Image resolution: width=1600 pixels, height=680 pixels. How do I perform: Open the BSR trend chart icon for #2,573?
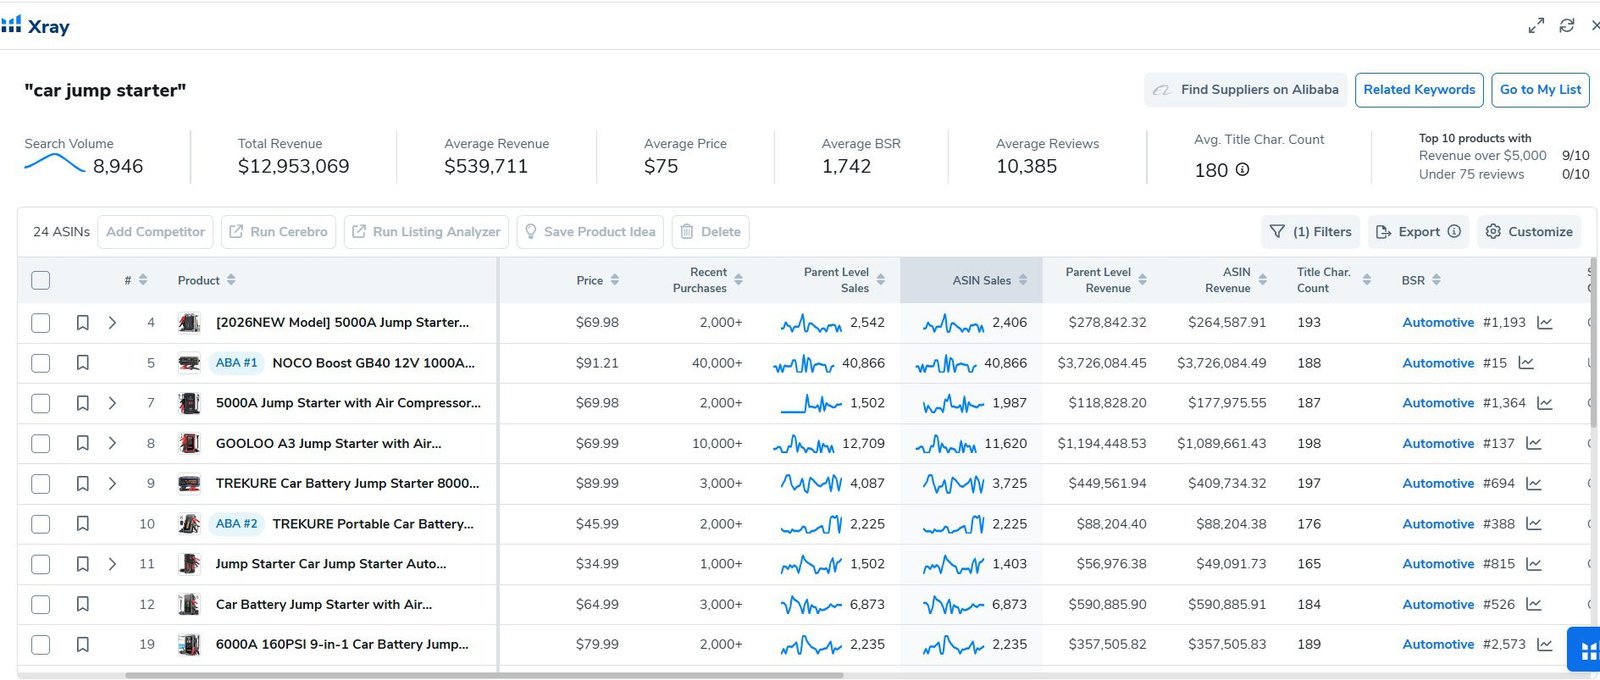coord(1545,645)
